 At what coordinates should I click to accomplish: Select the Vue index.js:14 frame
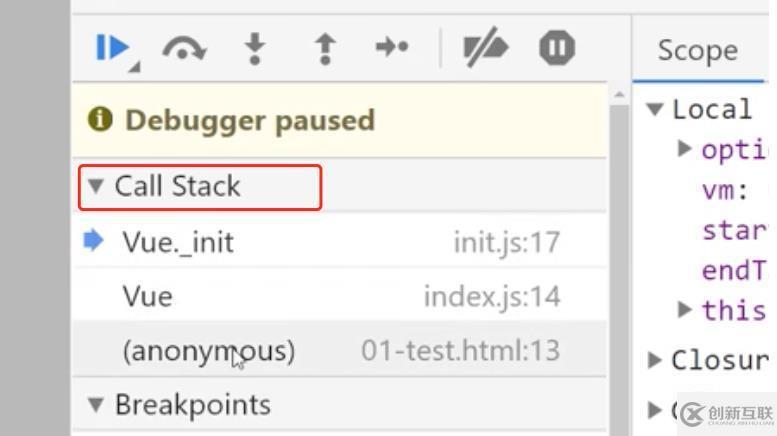pyautogui.click(x=339, y=296)
